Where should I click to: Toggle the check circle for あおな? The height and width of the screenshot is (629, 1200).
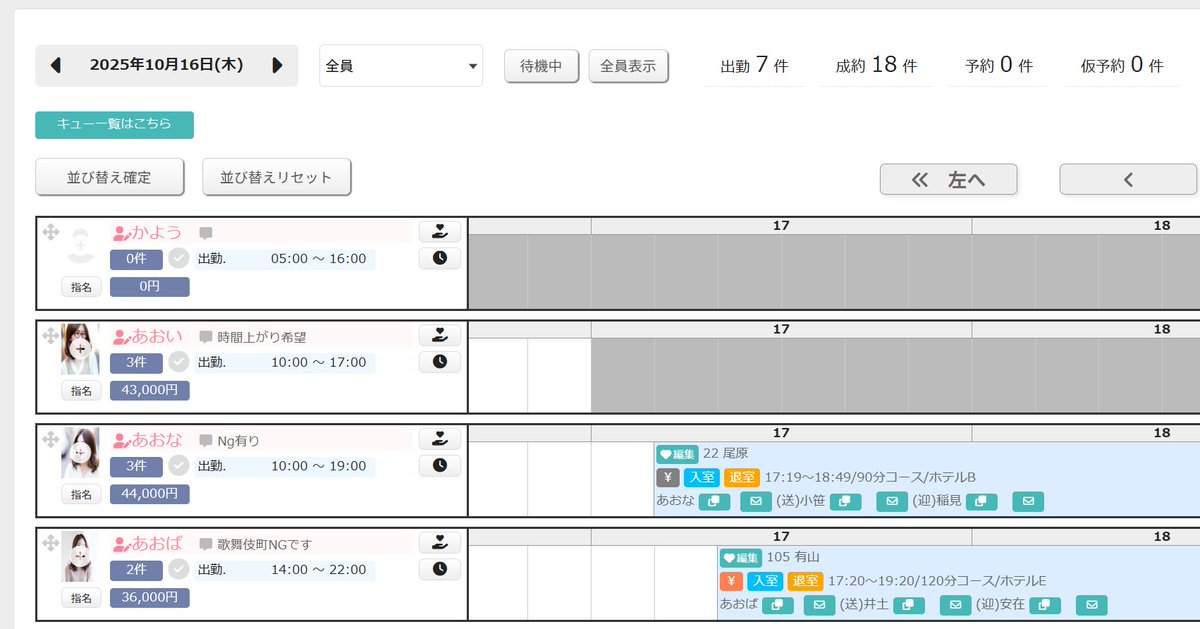[179, 467]
